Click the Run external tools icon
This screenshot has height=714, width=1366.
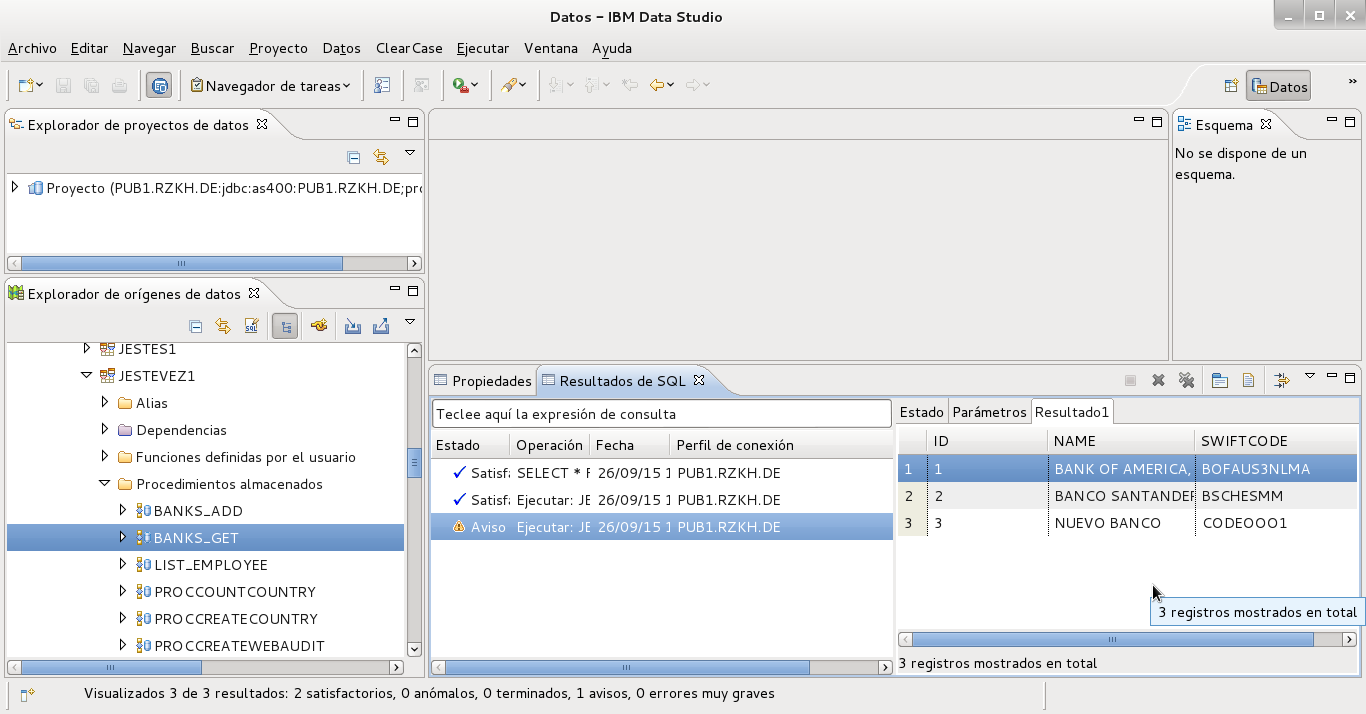pyautogui.click(x=459, y=86)
